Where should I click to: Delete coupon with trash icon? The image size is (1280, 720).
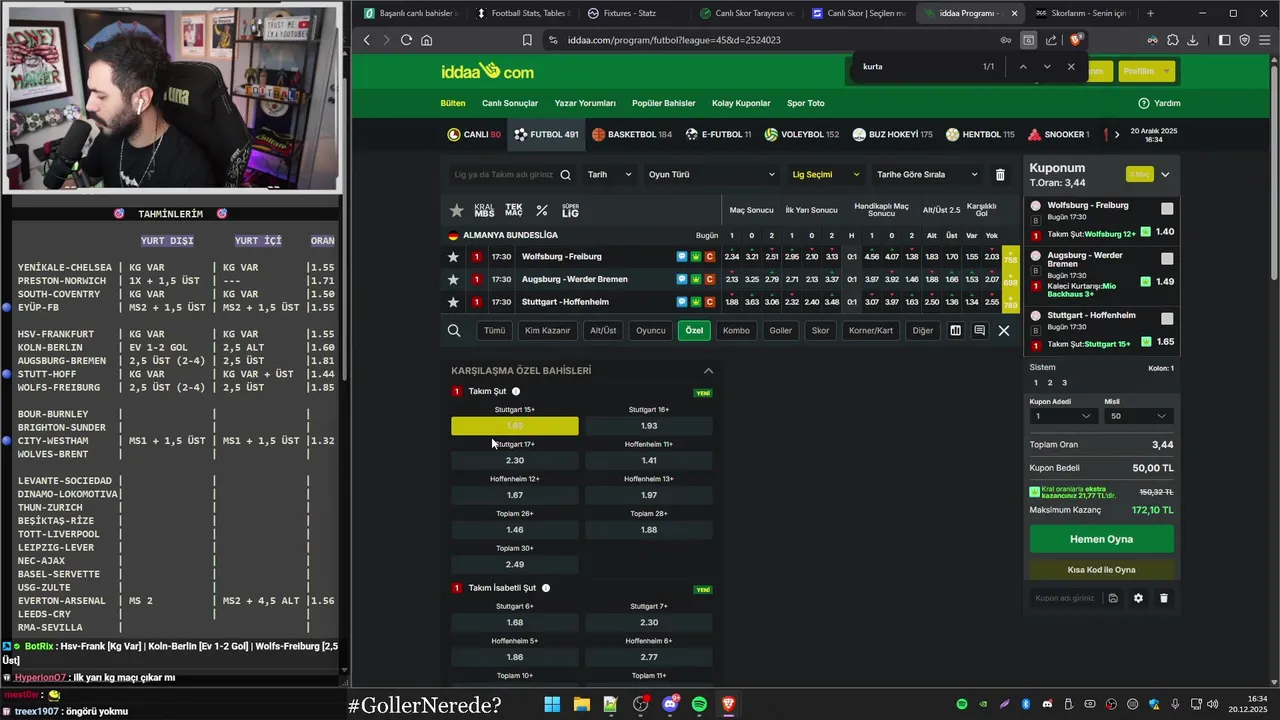[1163, 598]
